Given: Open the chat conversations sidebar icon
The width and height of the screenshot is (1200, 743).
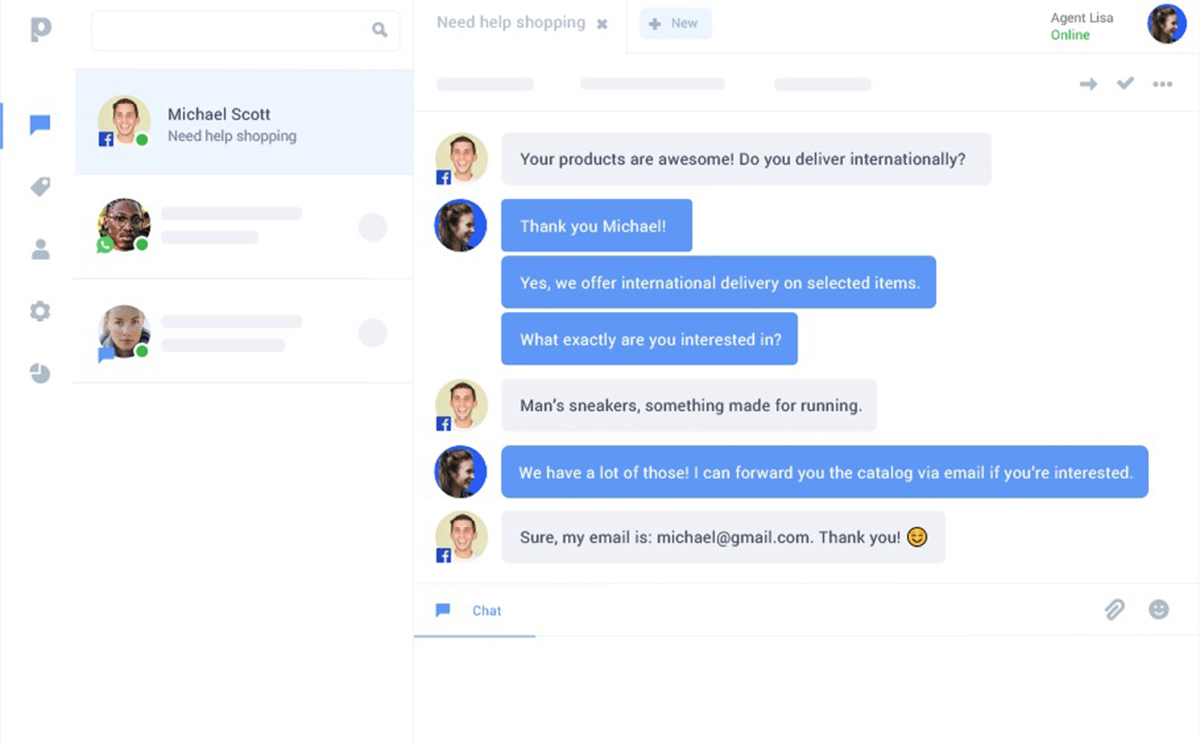Looking at the screenshot, I should [40, 125].
